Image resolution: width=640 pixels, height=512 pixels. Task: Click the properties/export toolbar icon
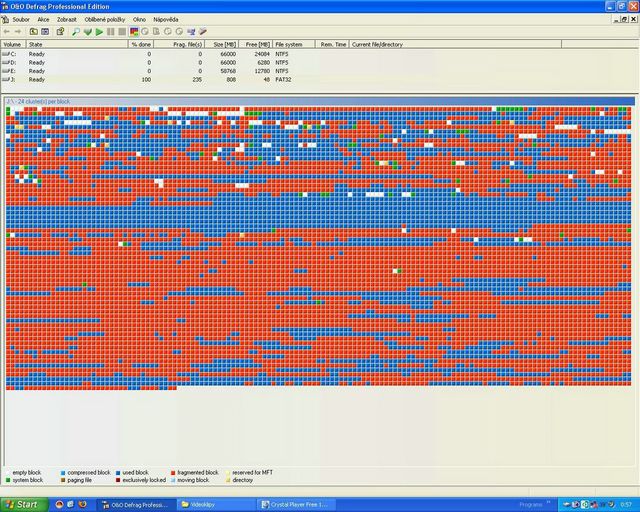pos(60,32)
